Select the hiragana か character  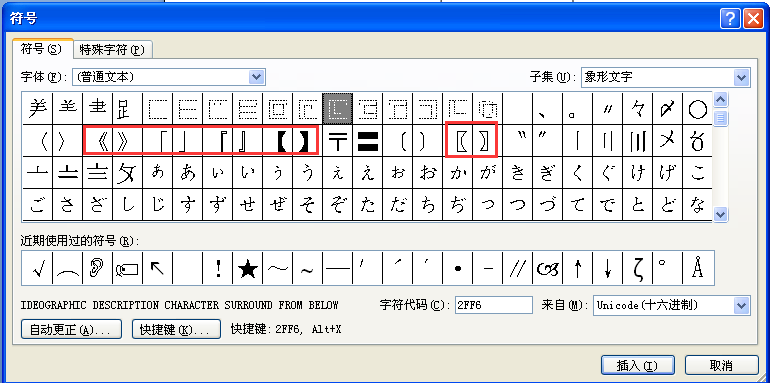click(x=458, y=172)
